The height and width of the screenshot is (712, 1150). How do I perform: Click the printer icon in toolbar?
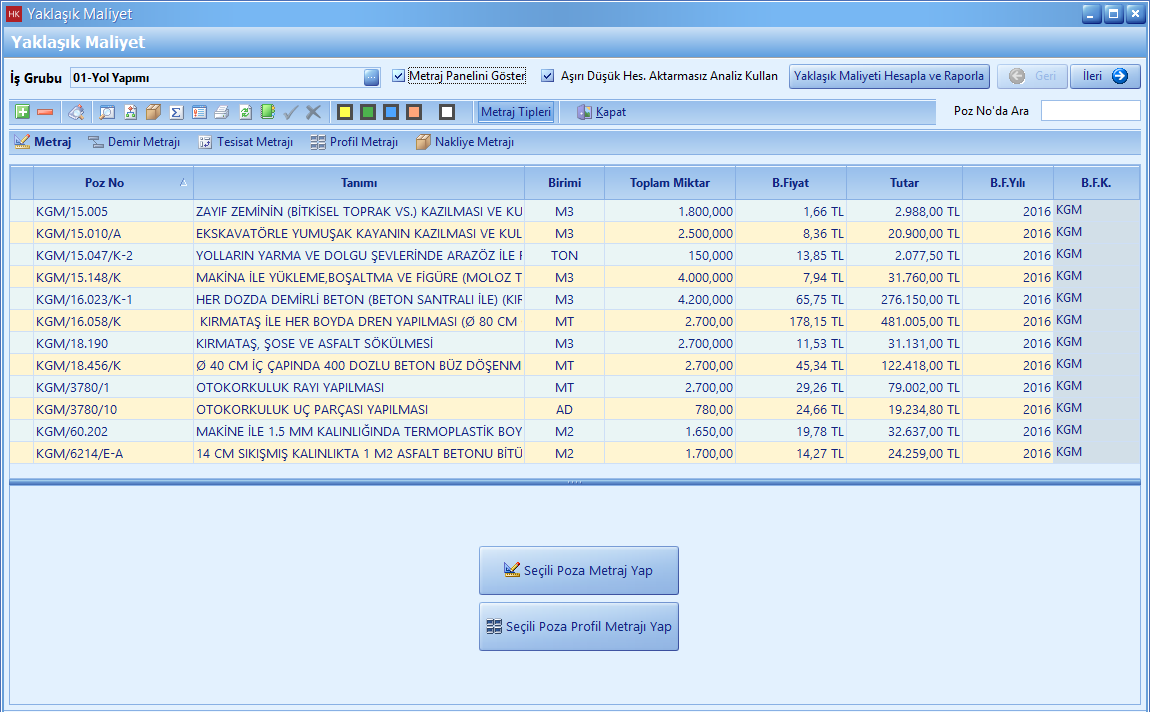[x=221, y=112]
